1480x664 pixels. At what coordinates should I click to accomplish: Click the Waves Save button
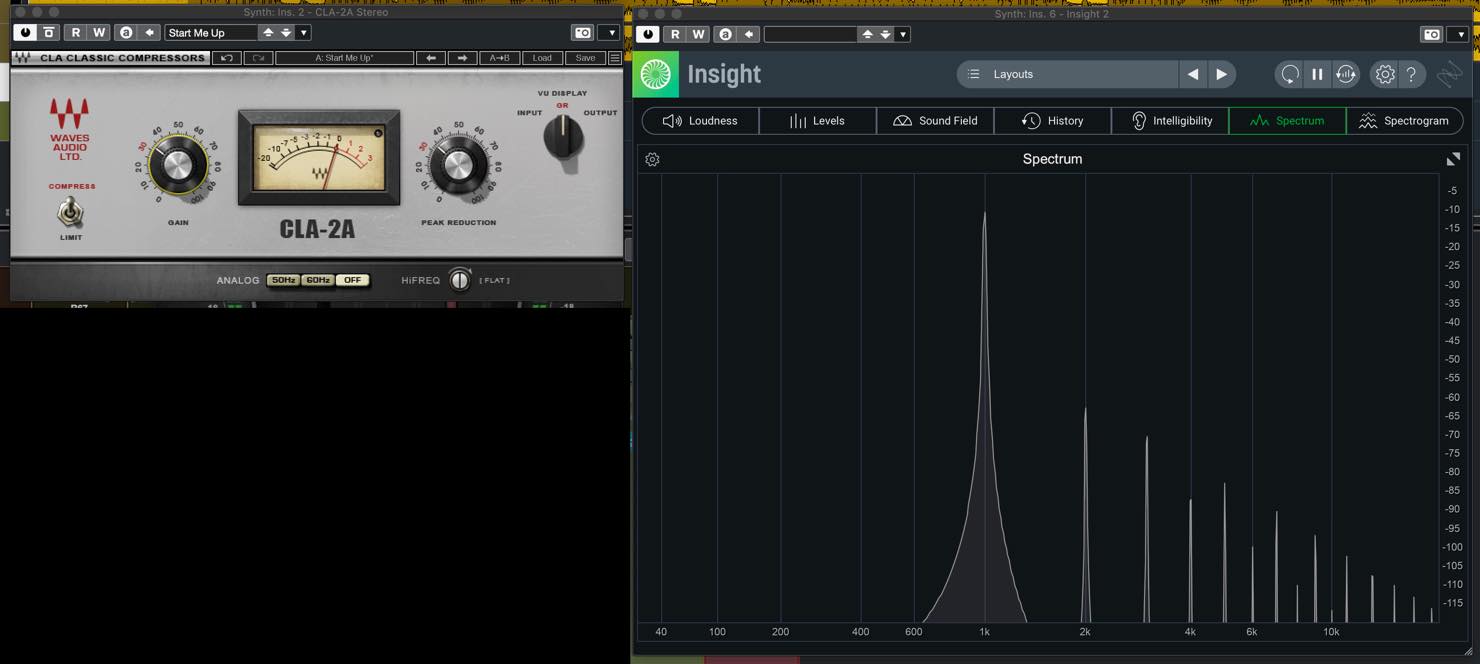point(585,58)
